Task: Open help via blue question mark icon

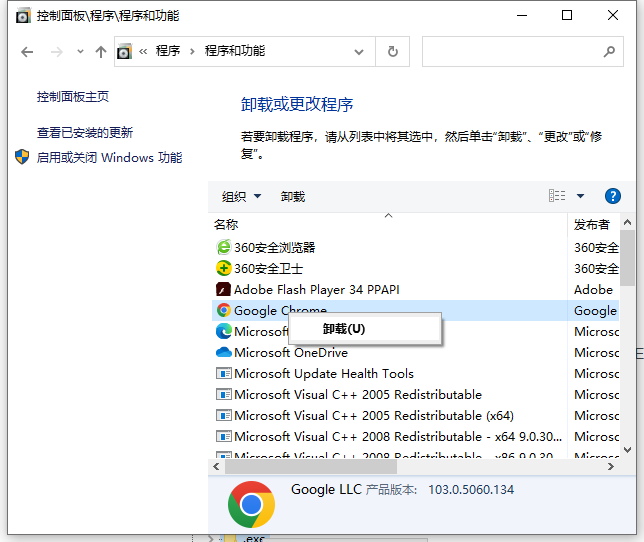Action: 613,196
